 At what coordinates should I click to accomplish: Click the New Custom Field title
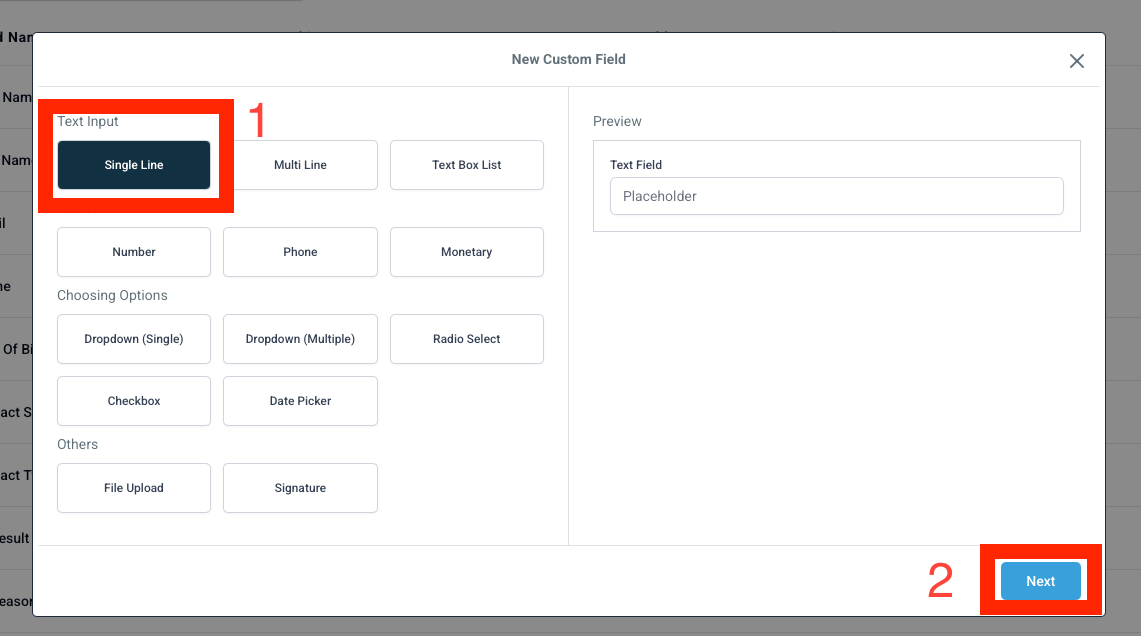tap(568, 60)
